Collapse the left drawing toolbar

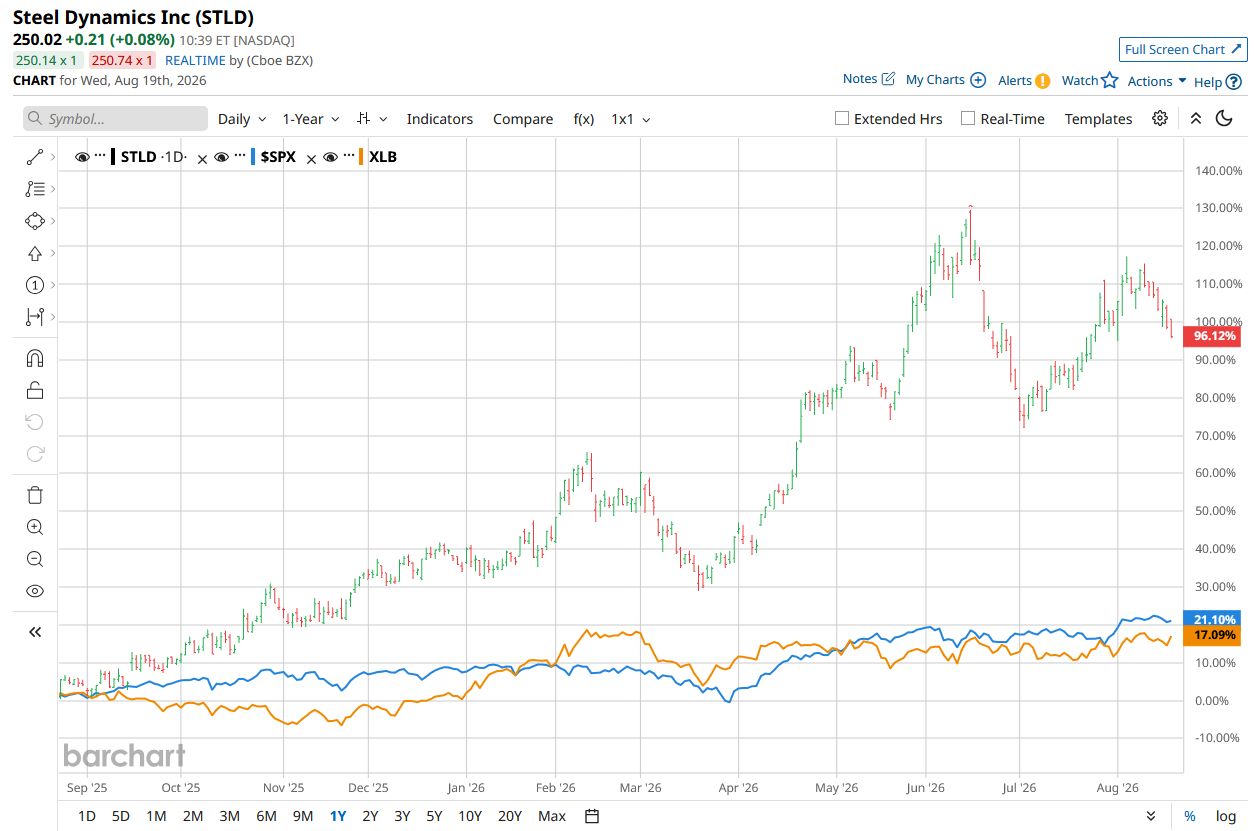(x=35, y=632)
